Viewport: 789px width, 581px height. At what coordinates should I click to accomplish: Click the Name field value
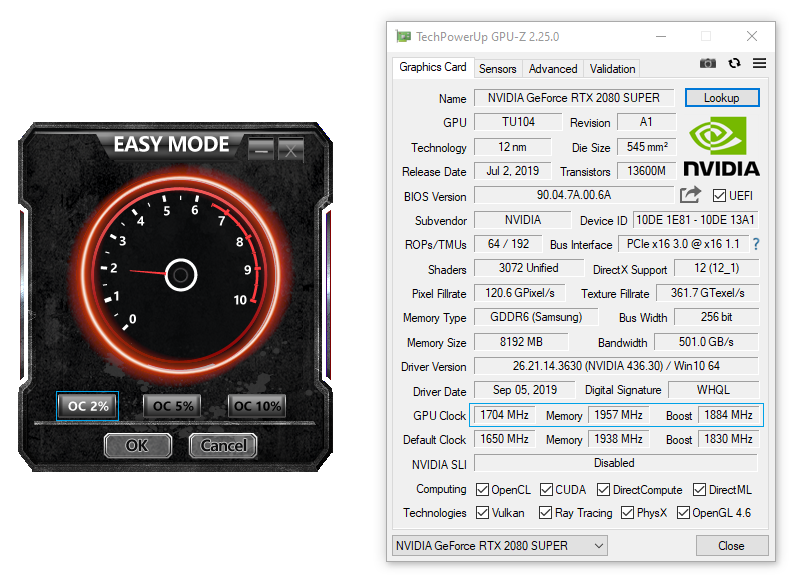click(x=574, y=98)
